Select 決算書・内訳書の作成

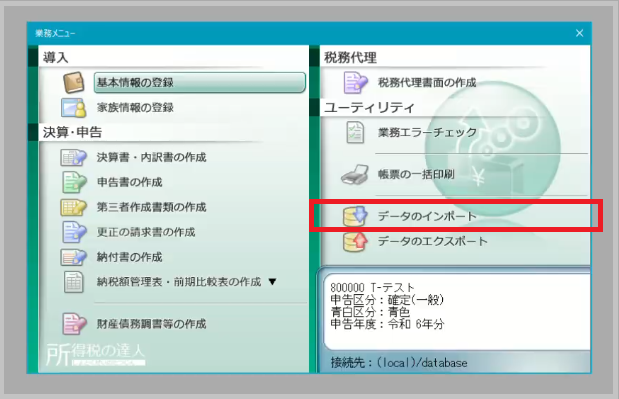pyautogui.click(x=151, y=157)
